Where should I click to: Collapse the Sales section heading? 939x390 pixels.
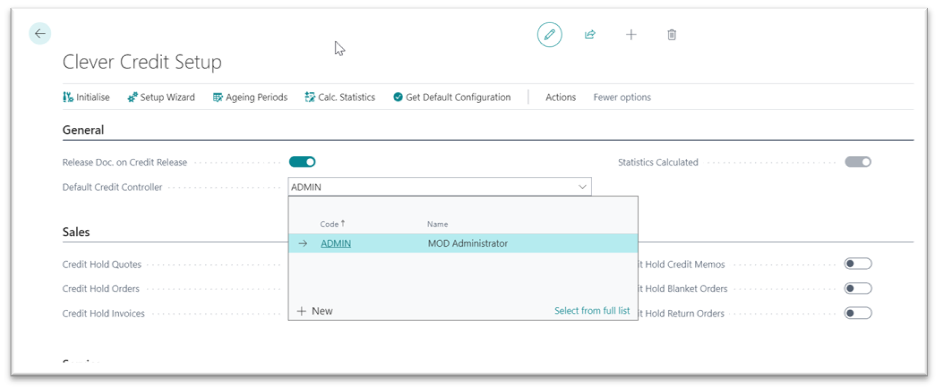pos(76,232)
